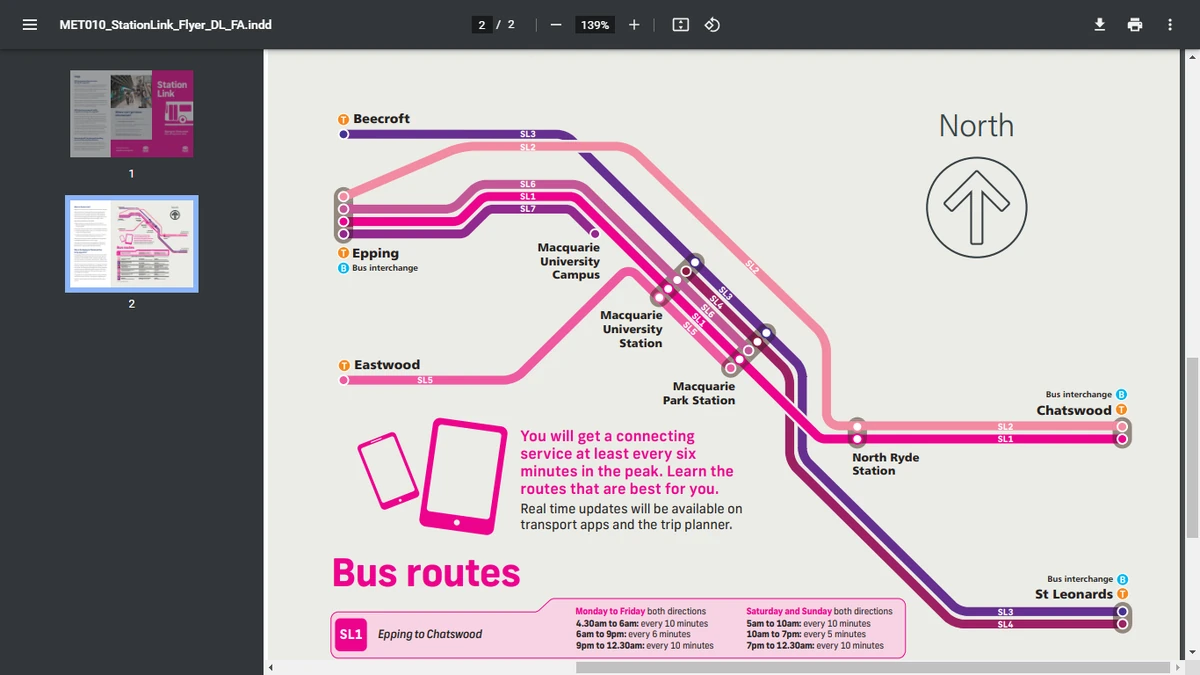Rotate the page counterclockwise
This screenshot has height=675, width=1200.
tap(712, 24)
